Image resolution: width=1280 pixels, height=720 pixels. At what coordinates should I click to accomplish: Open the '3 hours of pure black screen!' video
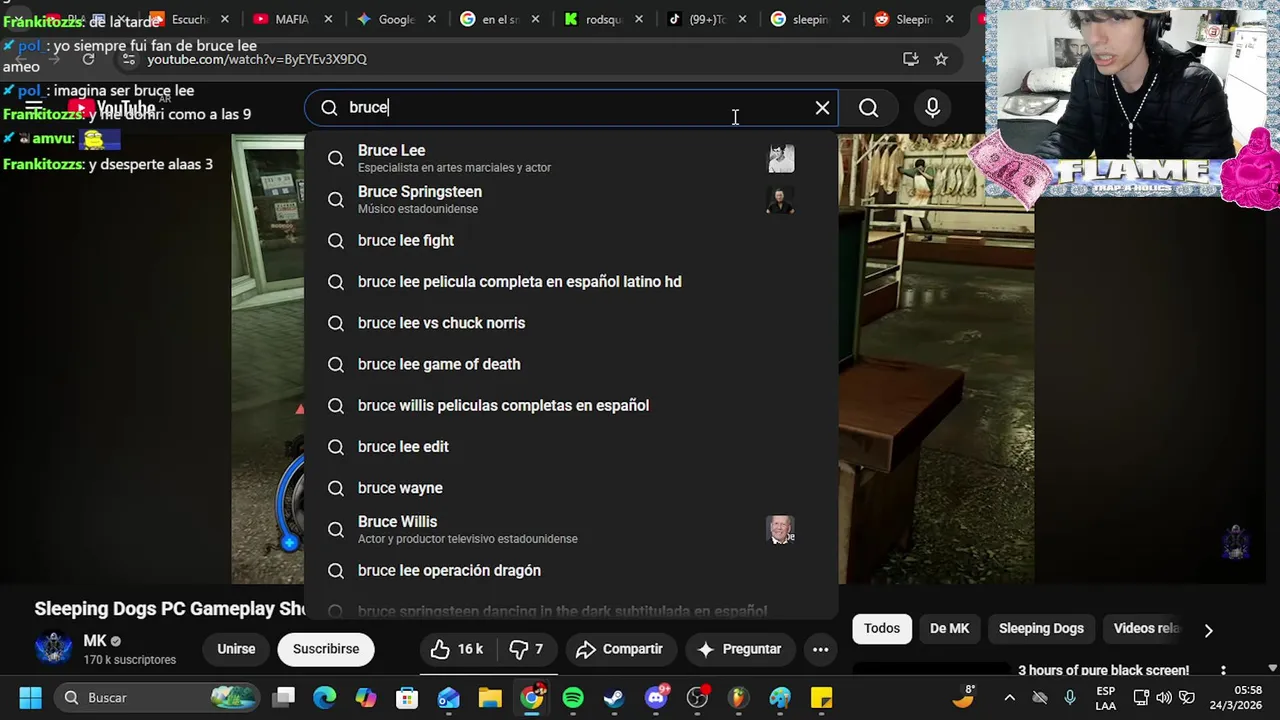pyautogui.click(x=1103, y=670)
